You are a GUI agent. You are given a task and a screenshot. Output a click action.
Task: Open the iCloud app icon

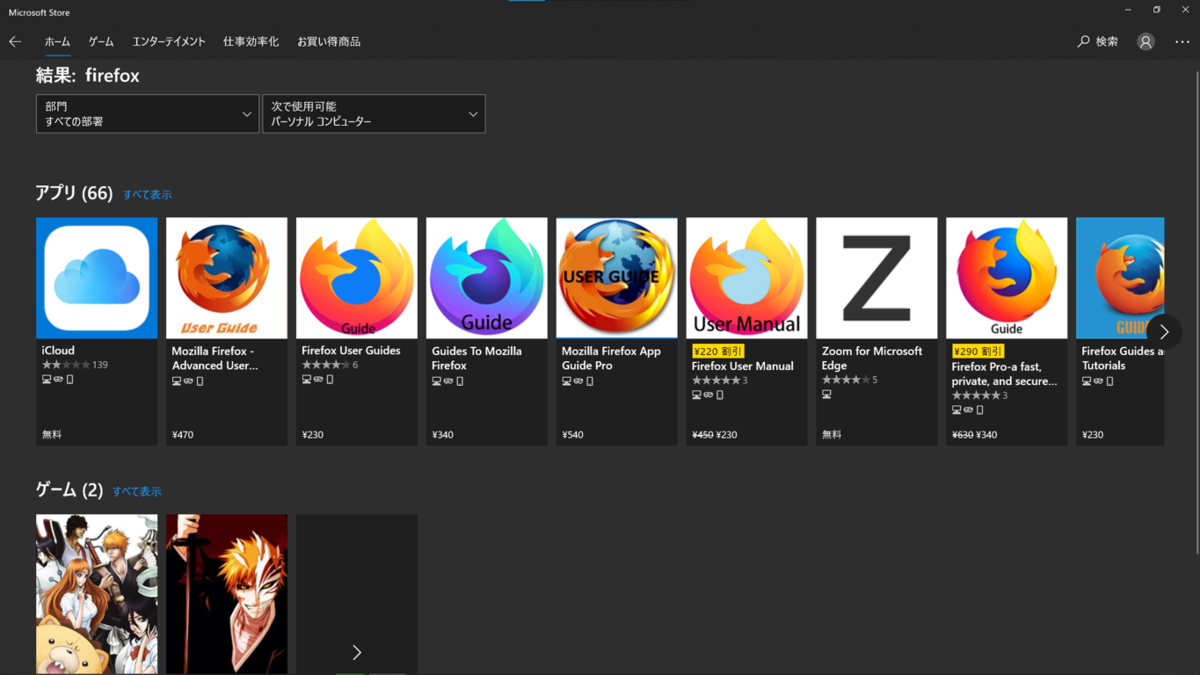pyautogui.click(x=96, y=278)
